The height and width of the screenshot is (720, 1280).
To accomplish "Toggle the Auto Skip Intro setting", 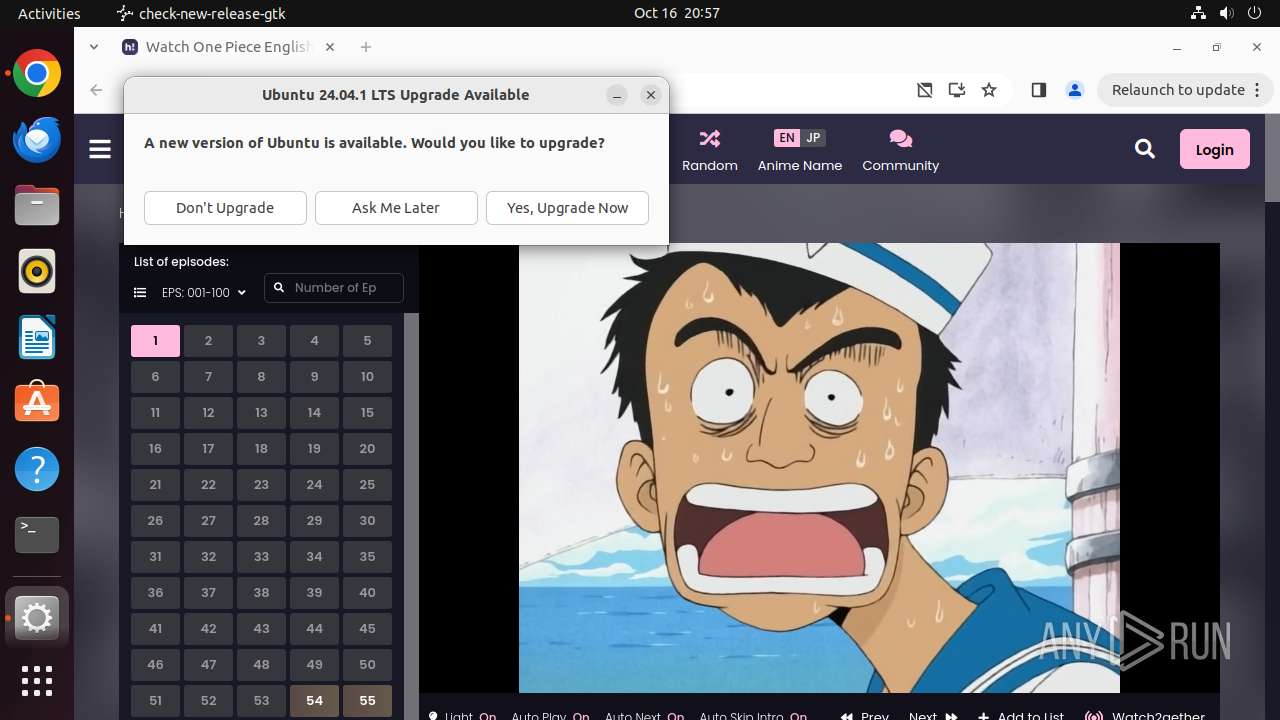I will [754, 716].
